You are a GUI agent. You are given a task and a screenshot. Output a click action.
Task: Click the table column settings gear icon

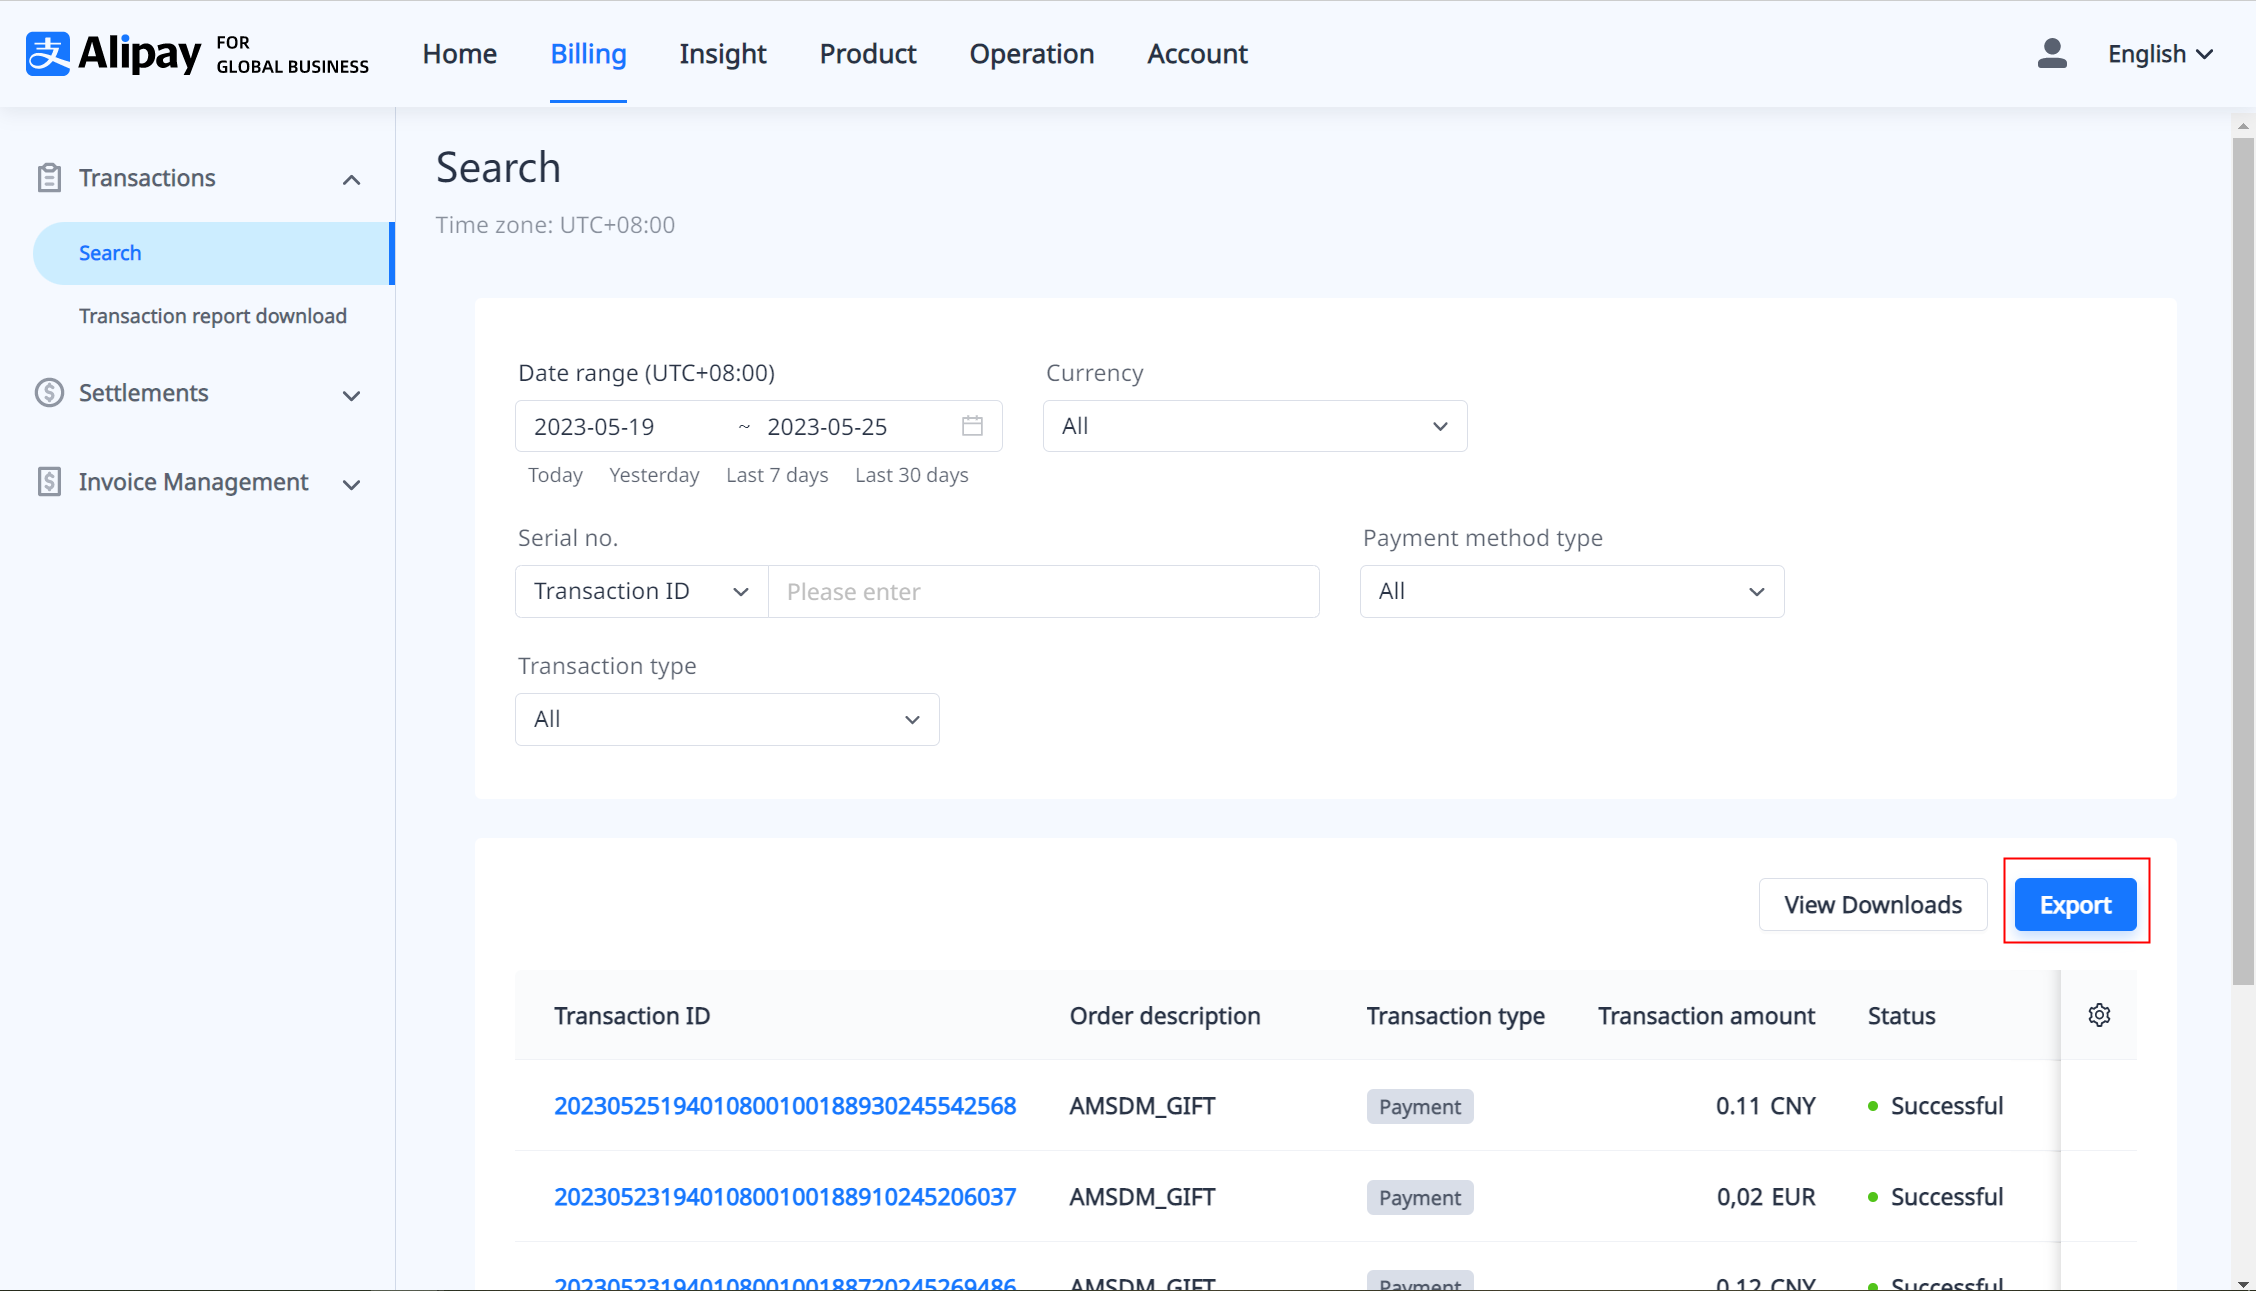coord(2099,1015)
